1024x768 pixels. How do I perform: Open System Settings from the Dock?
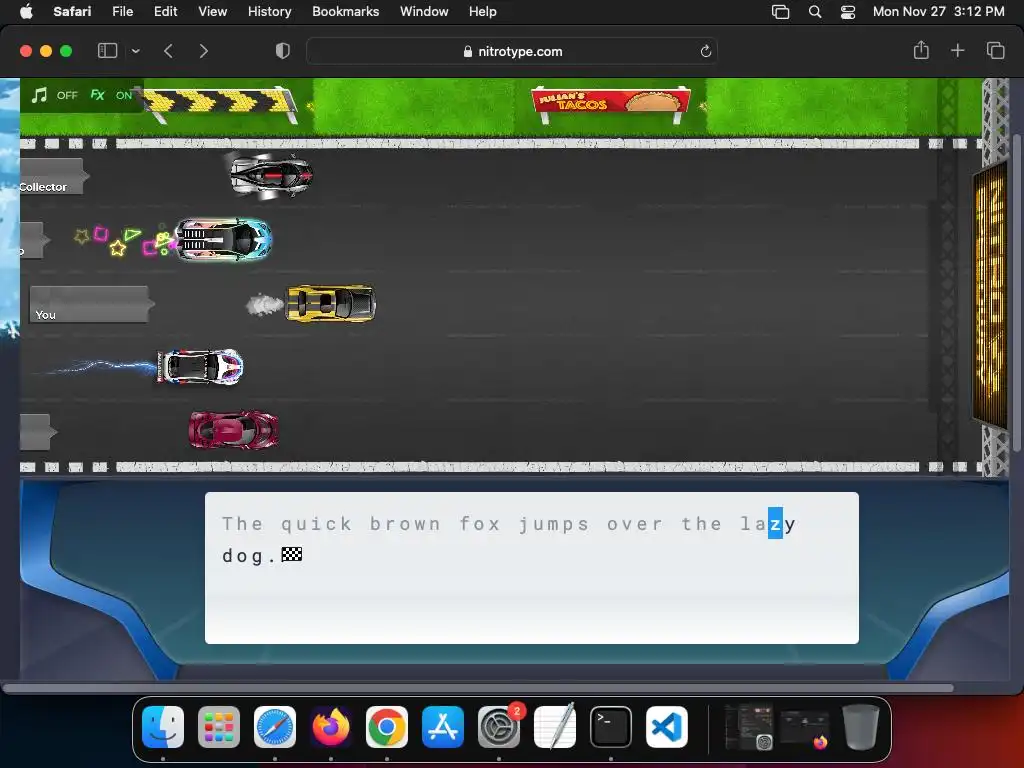[x=499, y=727]
